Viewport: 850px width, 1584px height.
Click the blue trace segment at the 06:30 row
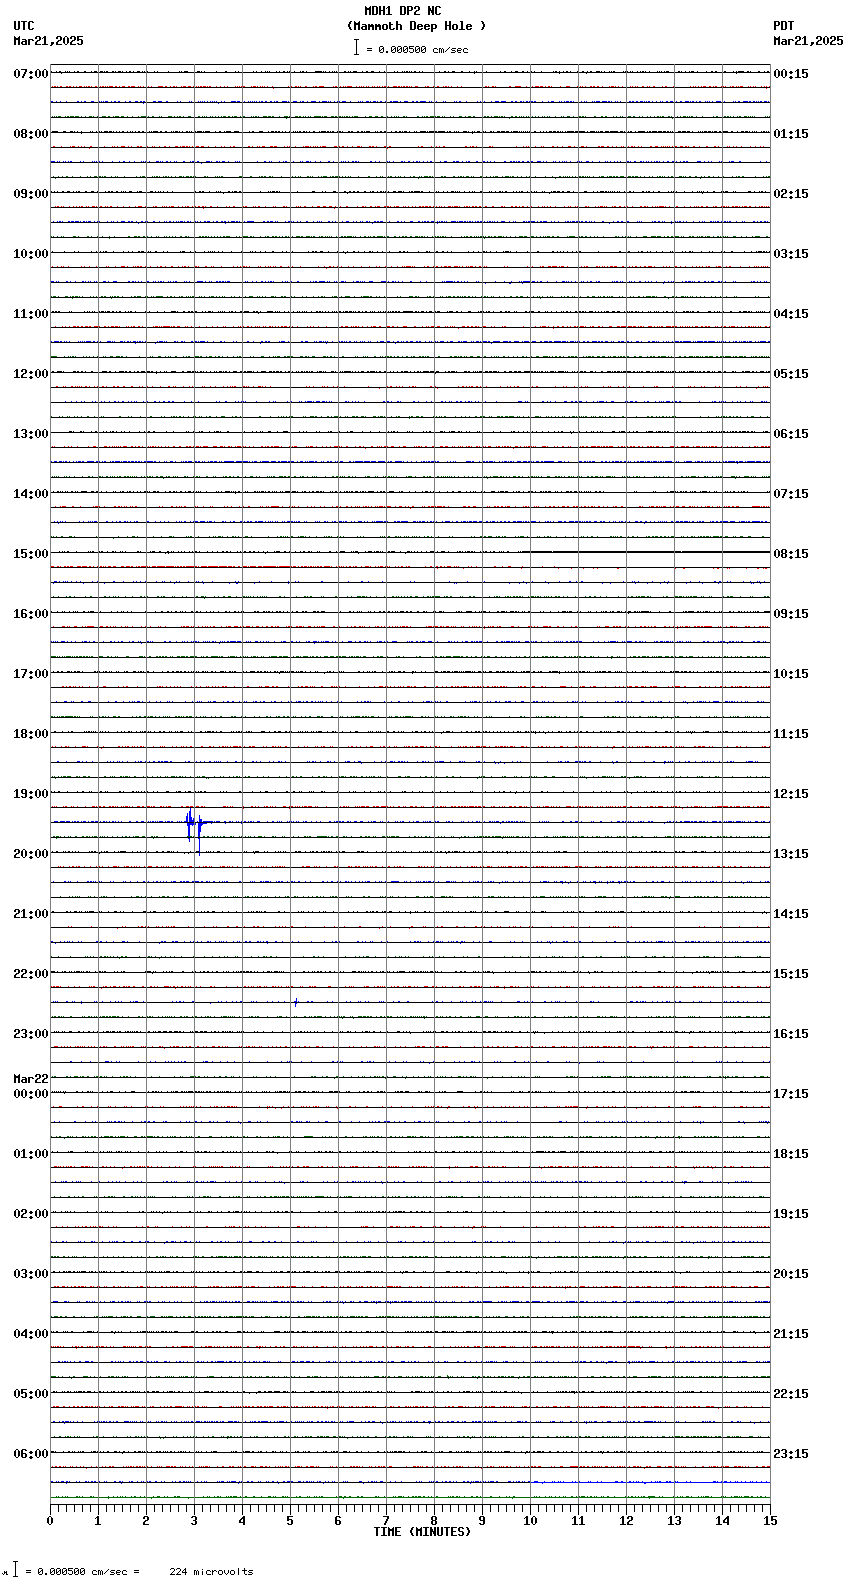pyautogui.click(x=651, y=1482)
